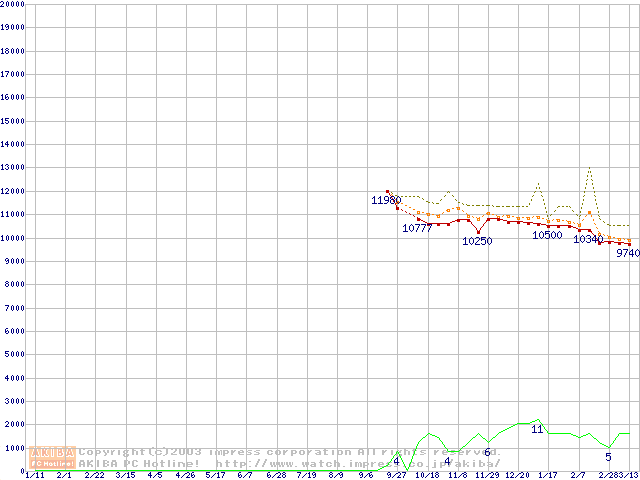Click the 15000 value on the y-axis
The image size is (640, 480).
13,121
